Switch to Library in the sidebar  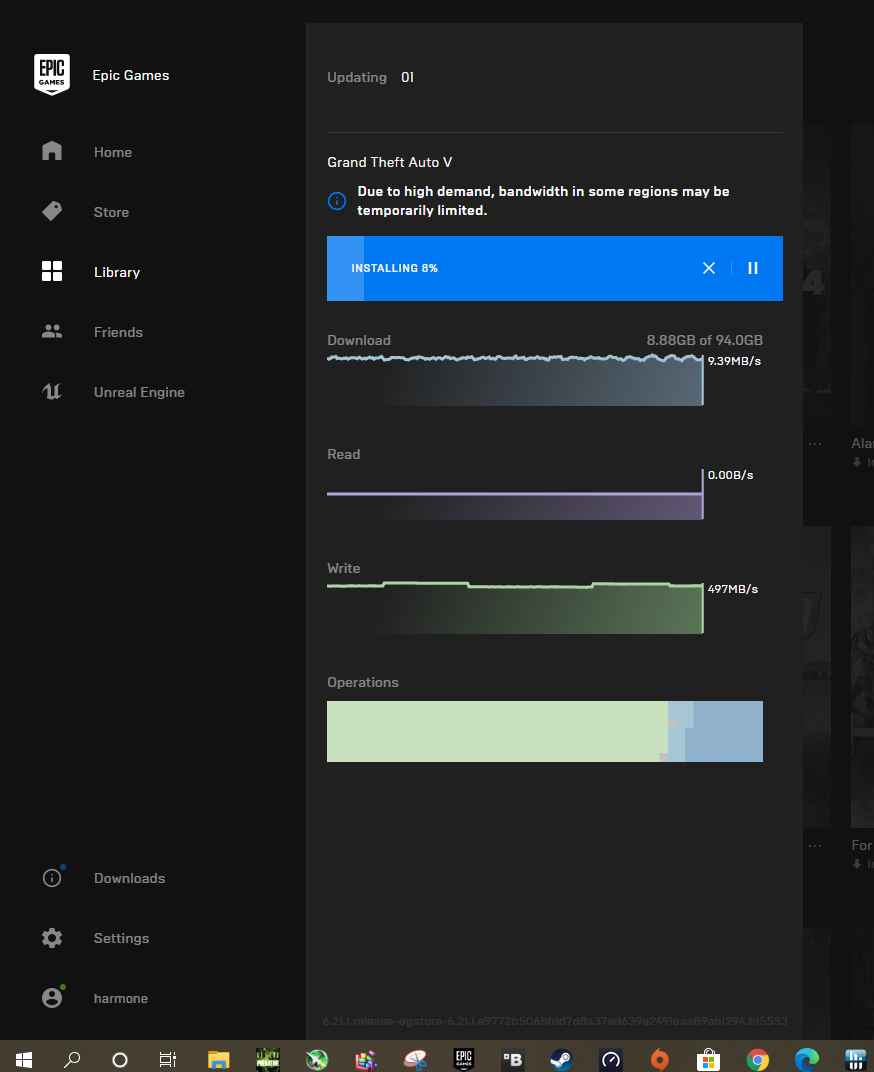117,272
